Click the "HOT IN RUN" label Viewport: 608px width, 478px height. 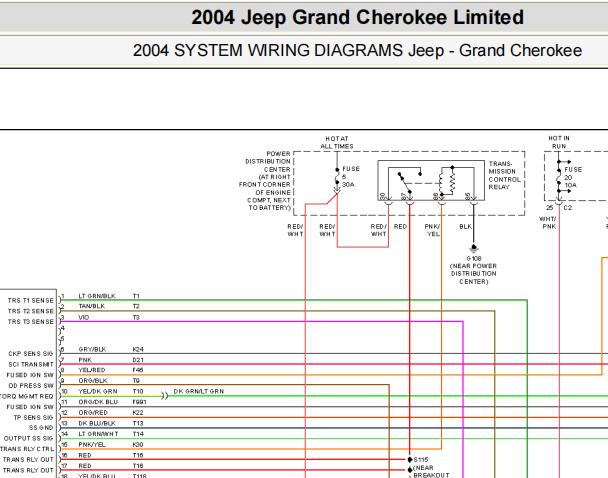coord(559,142)
